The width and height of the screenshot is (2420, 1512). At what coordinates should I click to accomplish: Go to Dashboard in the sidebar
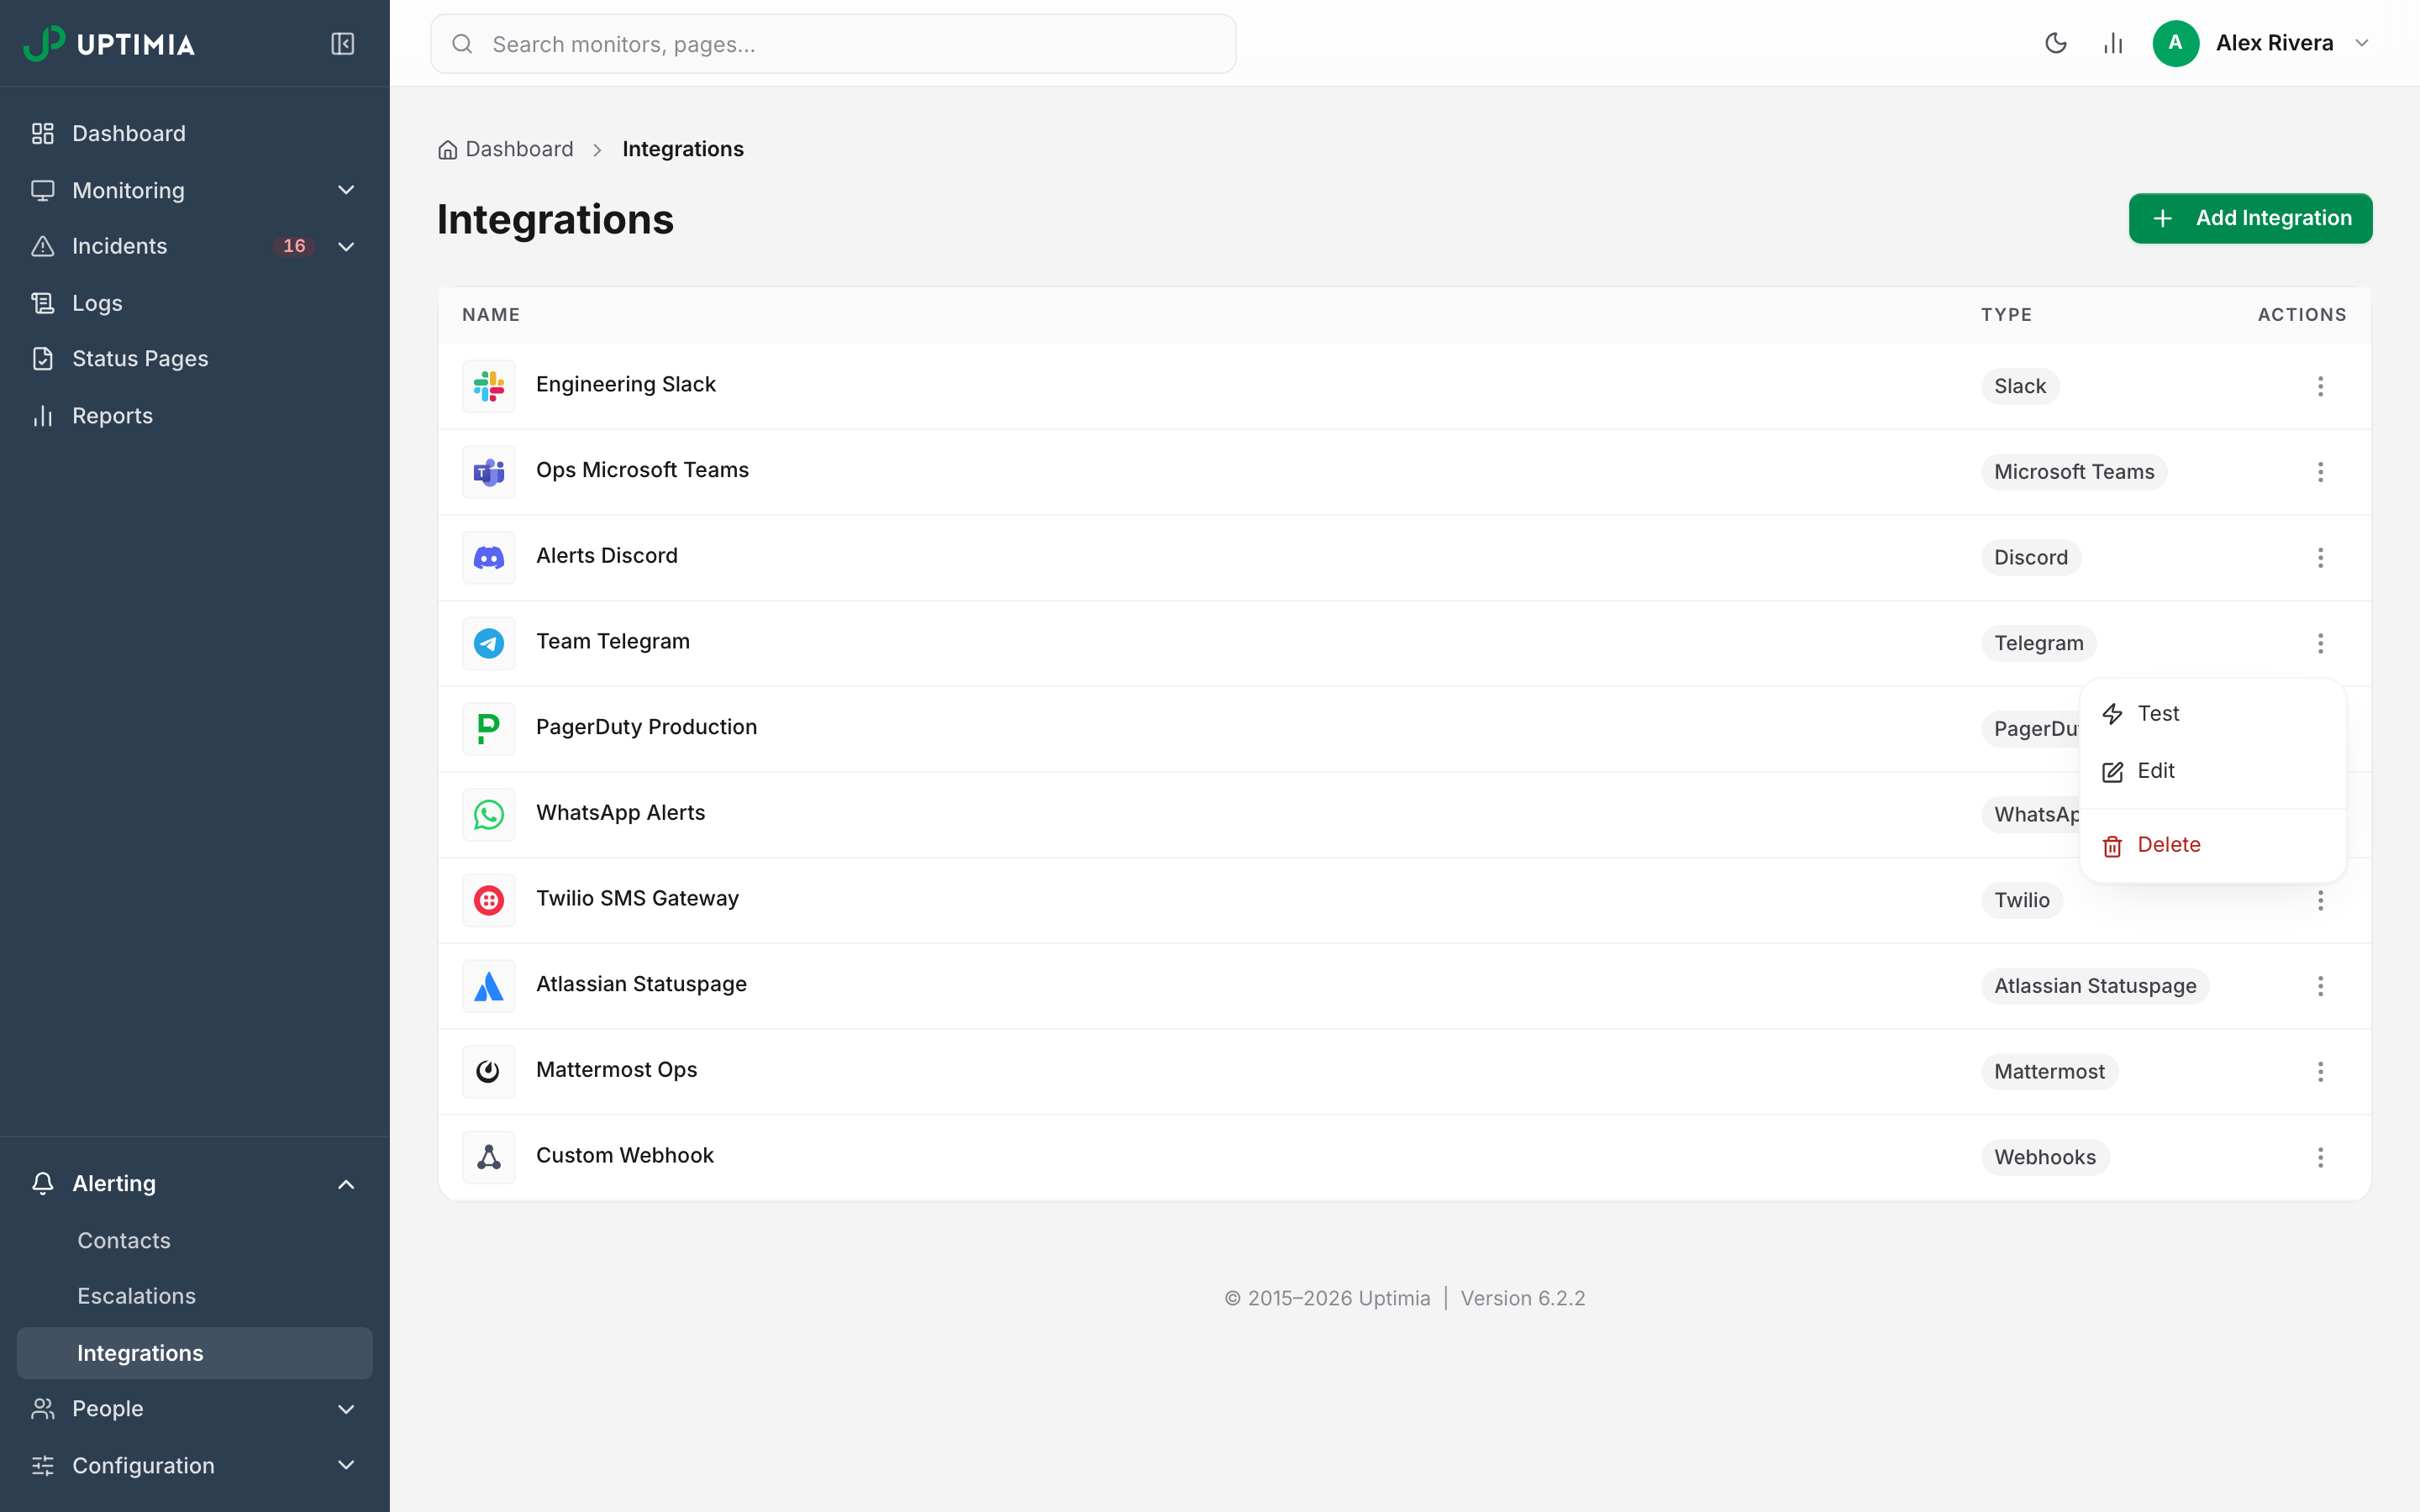195,134
